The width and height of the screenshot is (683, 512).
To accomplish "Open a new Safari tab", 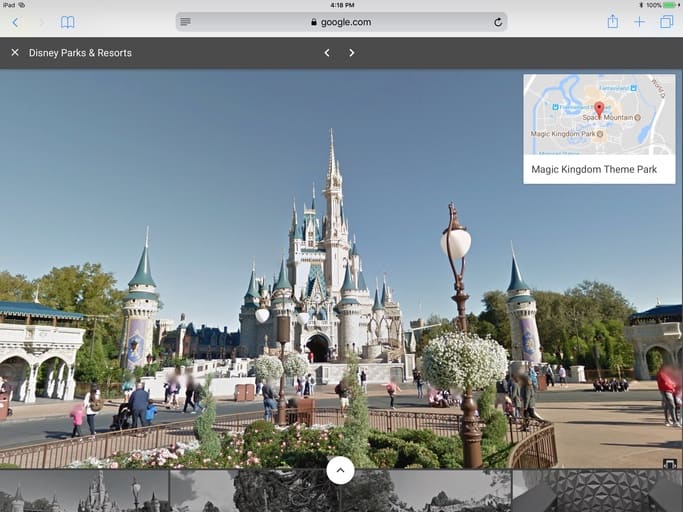I will (639, 22).
